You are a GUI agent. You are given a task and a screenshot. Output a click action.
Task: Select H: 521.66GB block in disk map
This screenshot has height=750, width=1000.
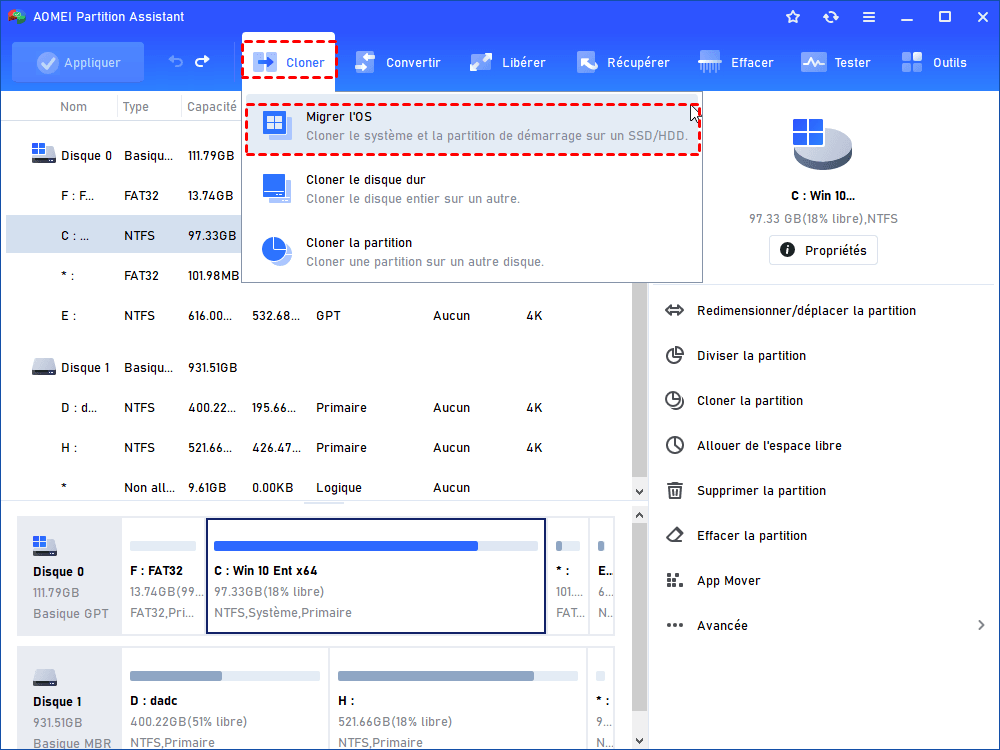[x=458, y=699]
